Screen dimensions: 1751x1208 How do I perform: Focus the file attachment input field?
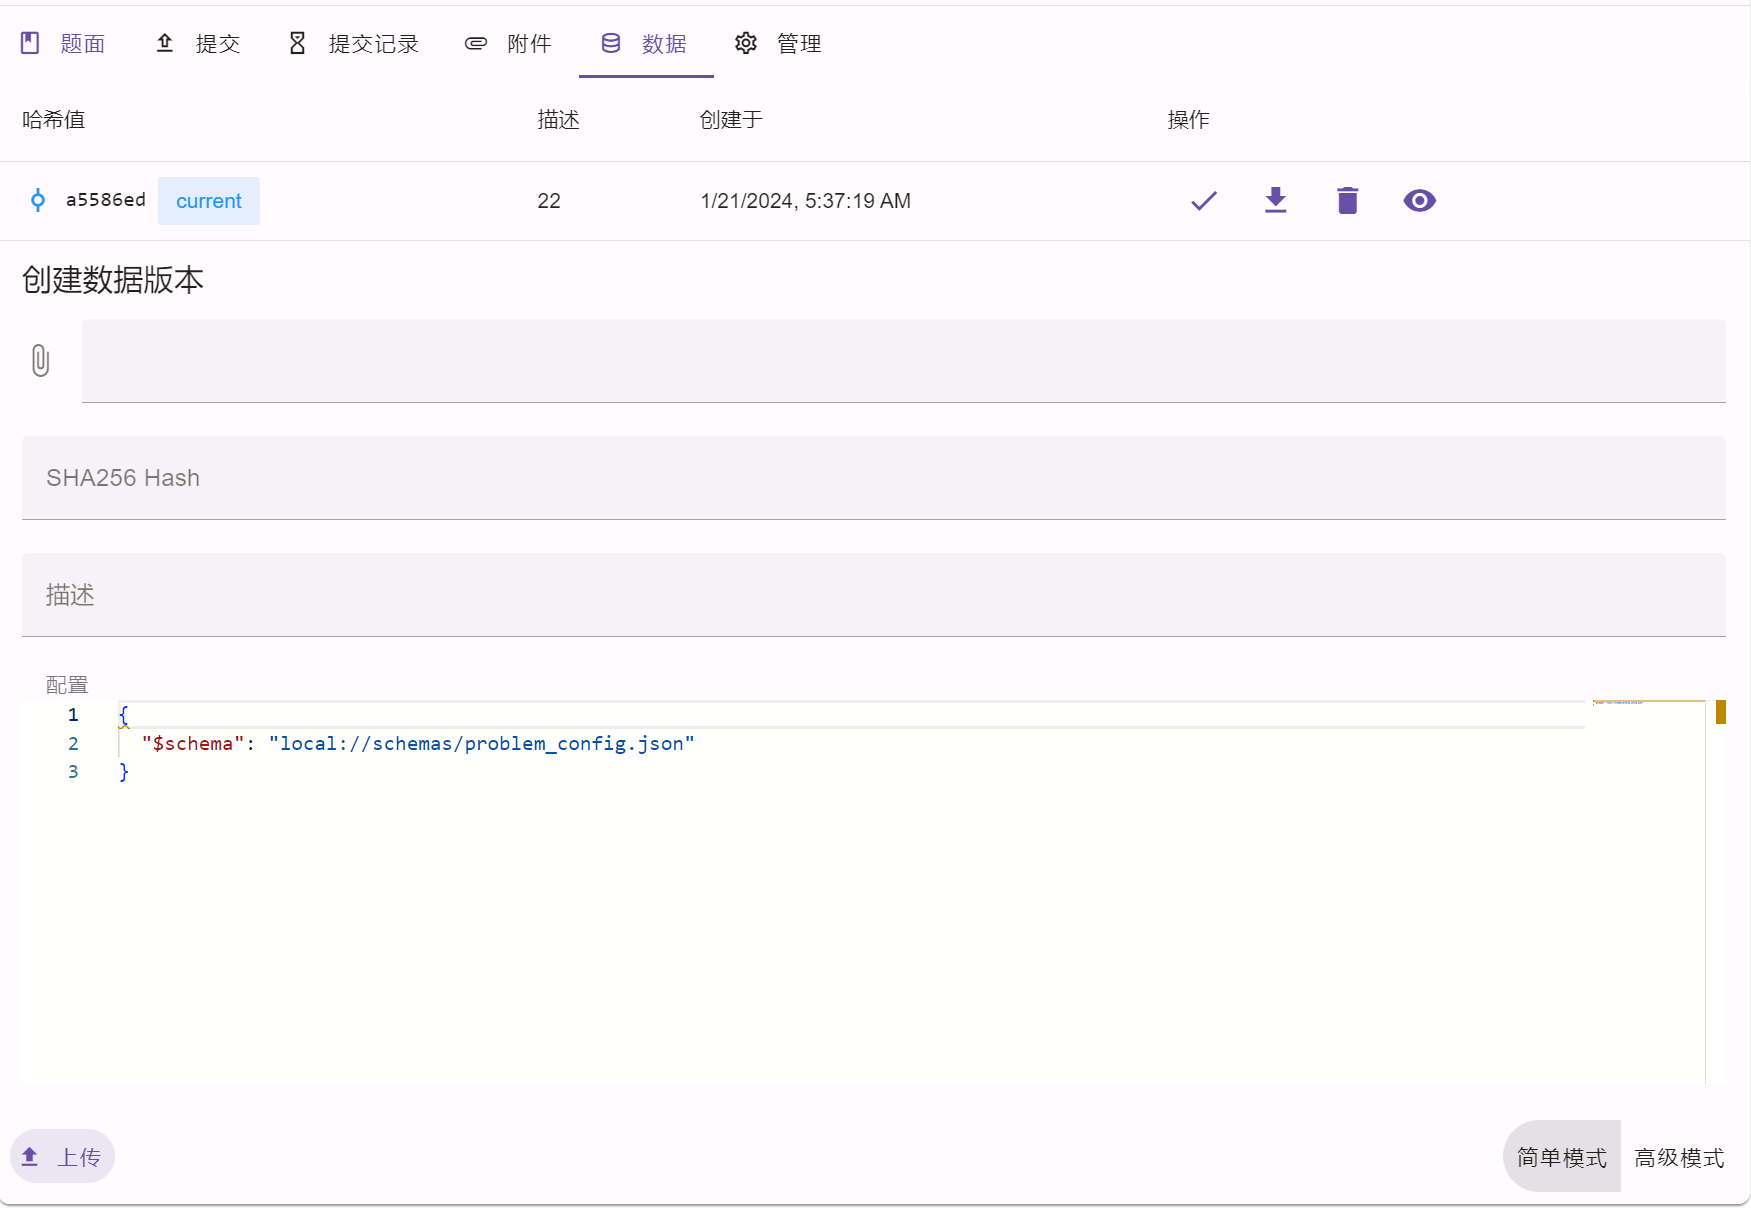[x=904, y=361]
